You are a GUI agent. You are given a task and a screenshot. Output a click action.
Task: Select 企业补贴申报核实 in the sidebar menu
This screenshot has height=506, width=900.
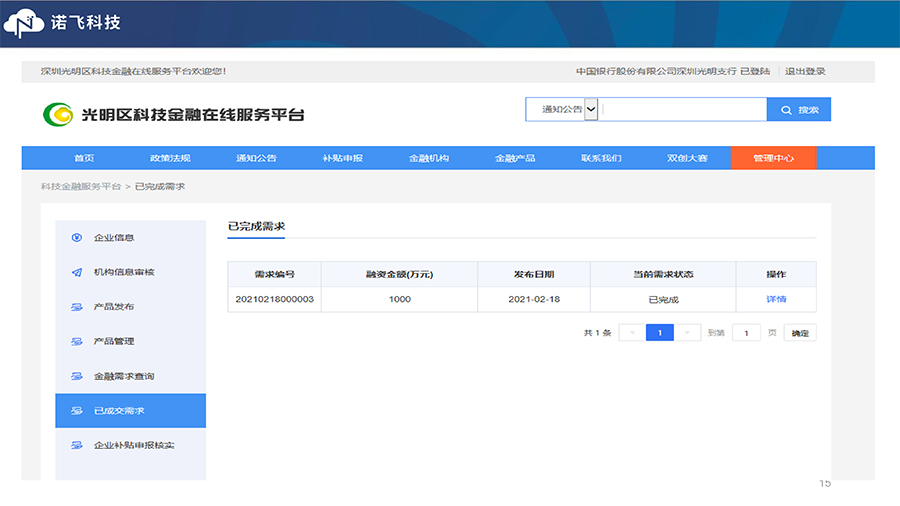click(x=130, y=445)
